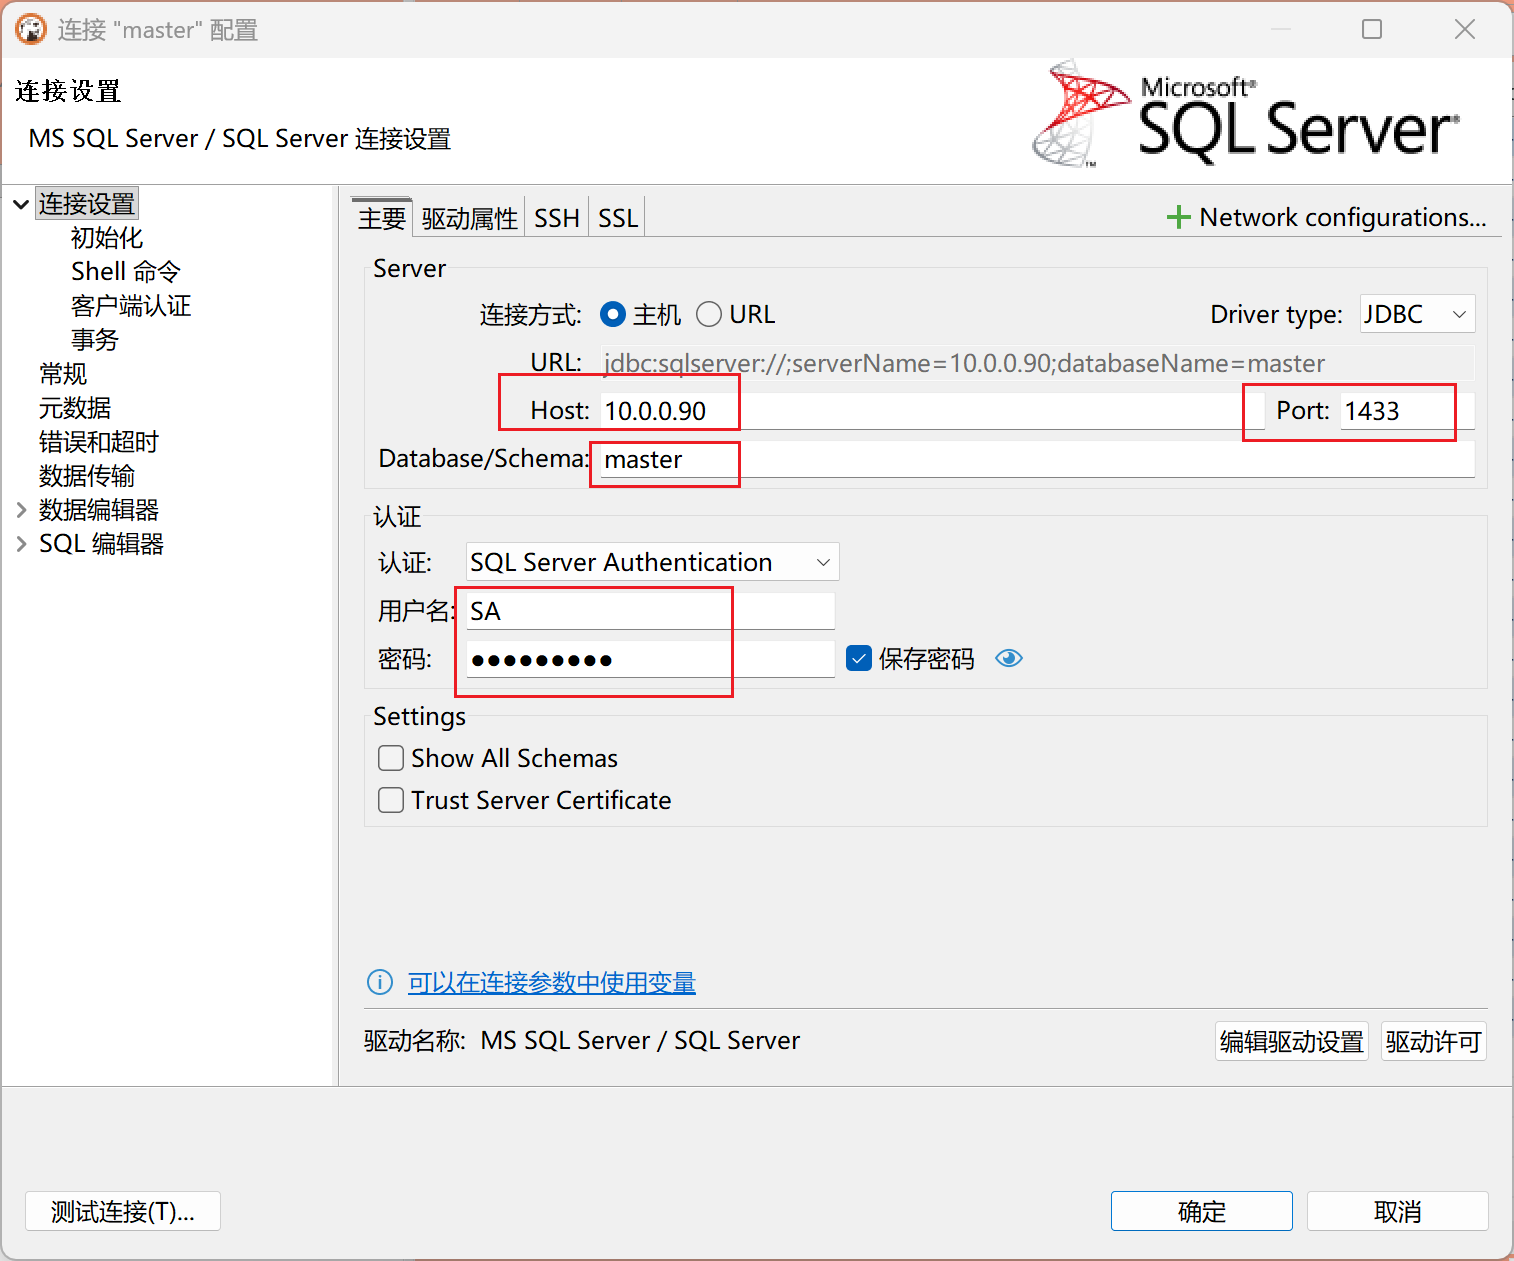Screen dimensions: 1514x1261
Task: Focus the 密码 password field
Action: click(x=650, y=659)
